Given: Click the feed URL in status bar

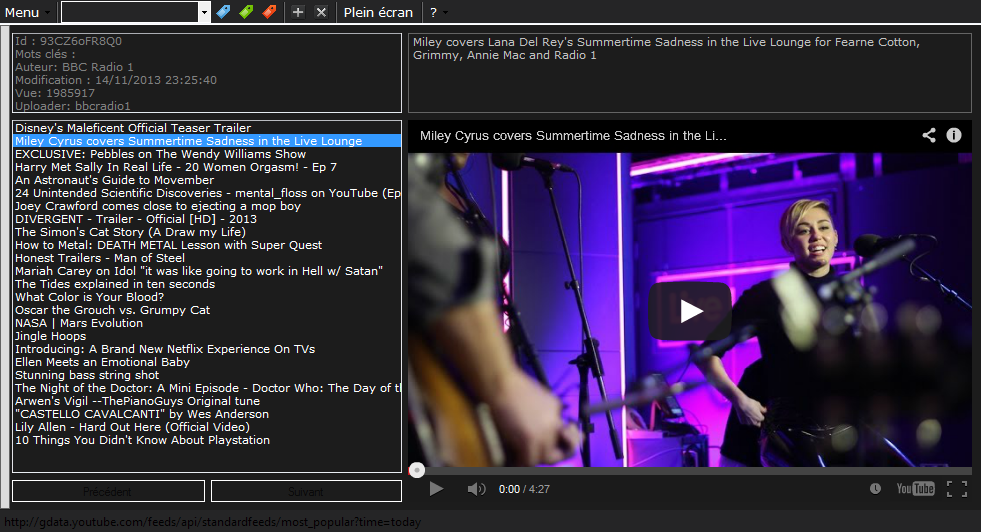Looking at the screenshot, I should (x=213, y=522).
